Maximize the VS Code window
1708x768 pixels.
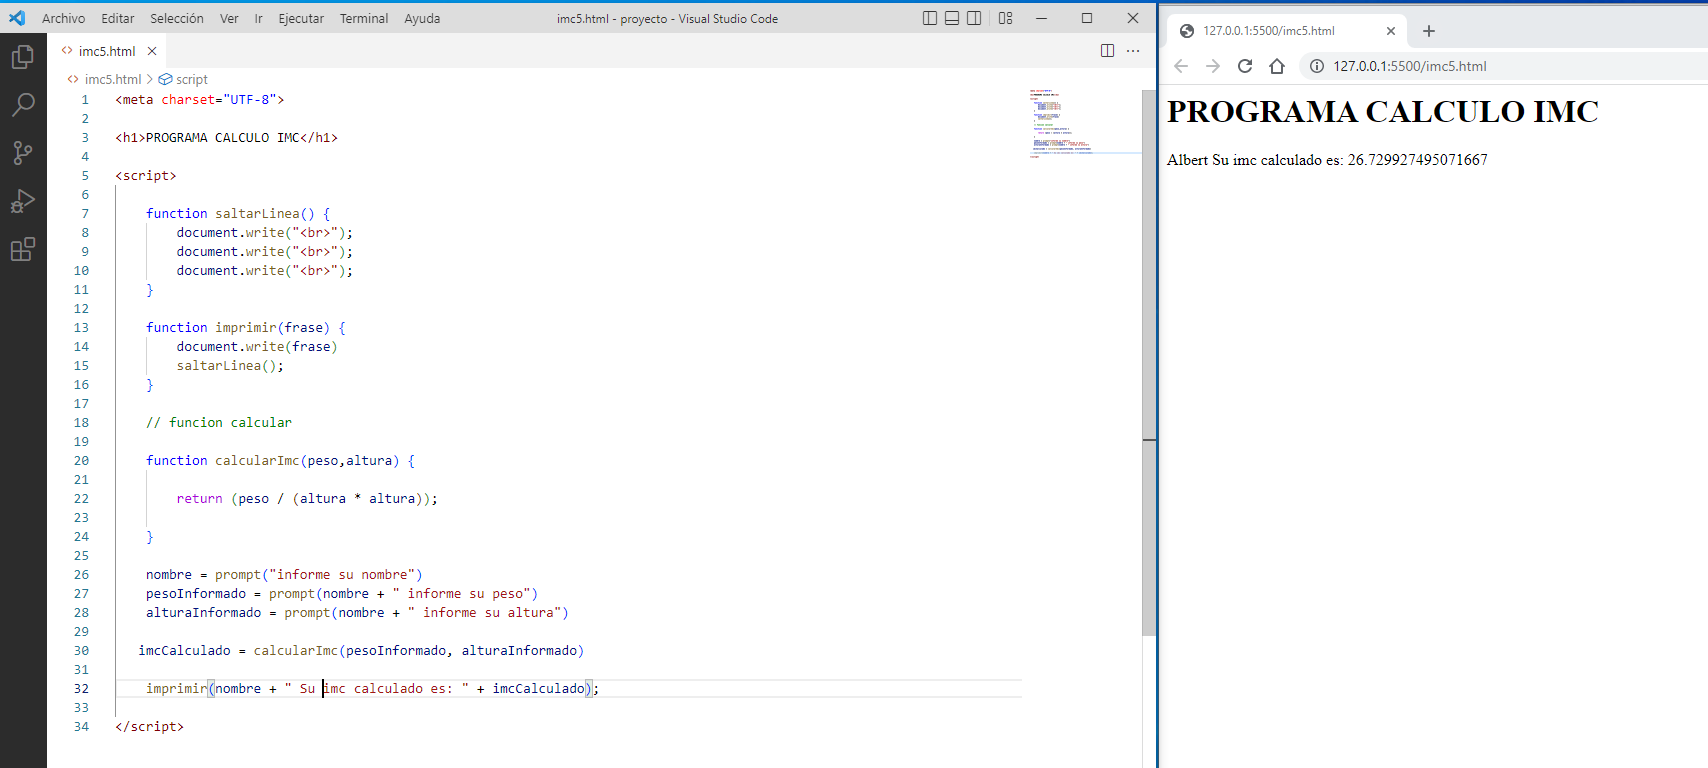(x=1087, y=18)
